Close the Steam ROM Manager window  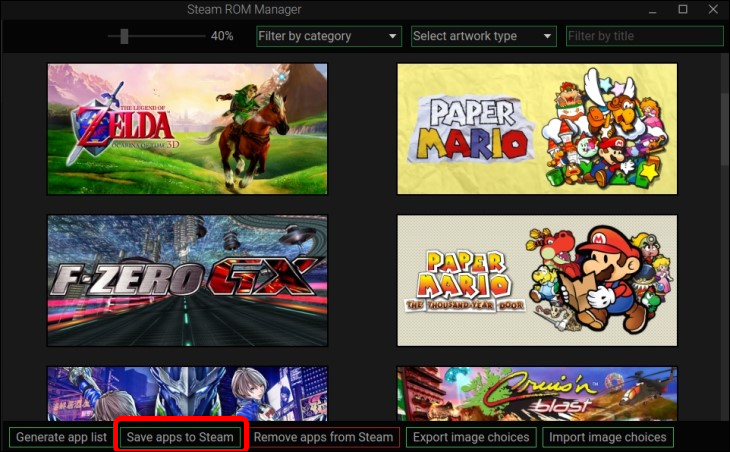tap(713, 9)
